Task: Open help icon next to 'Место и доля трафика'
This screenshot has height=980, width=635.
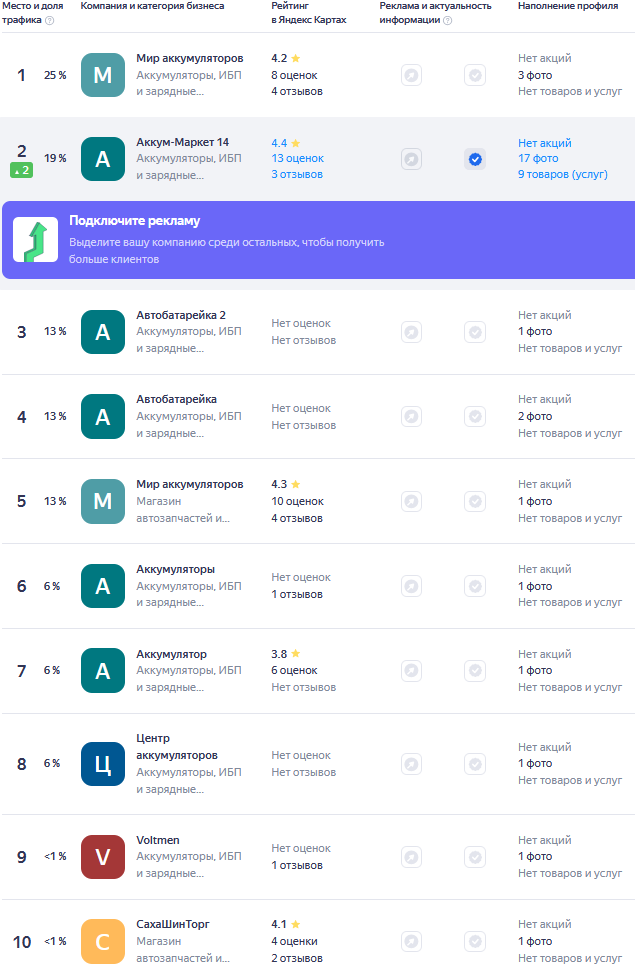Action: coord(50,20)
